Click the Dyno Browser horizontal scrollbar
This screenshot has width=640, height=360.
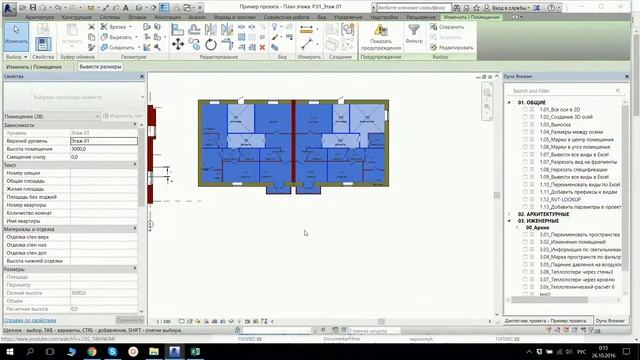tap(549, 300)
